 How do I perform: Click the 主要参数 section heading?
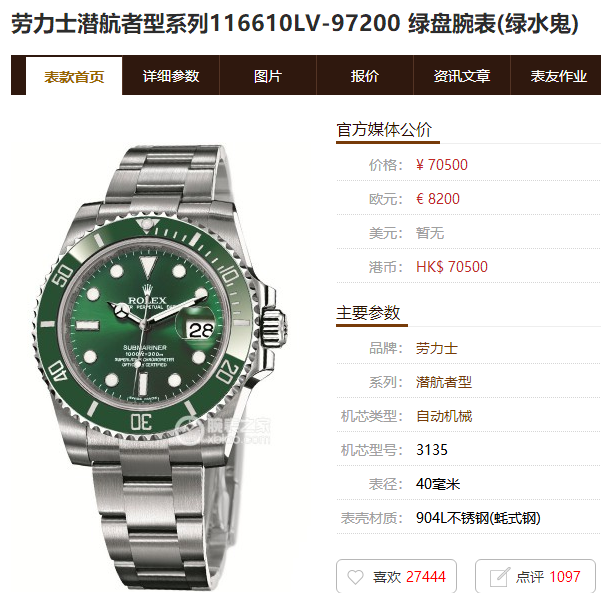click(x=368, y=313)
